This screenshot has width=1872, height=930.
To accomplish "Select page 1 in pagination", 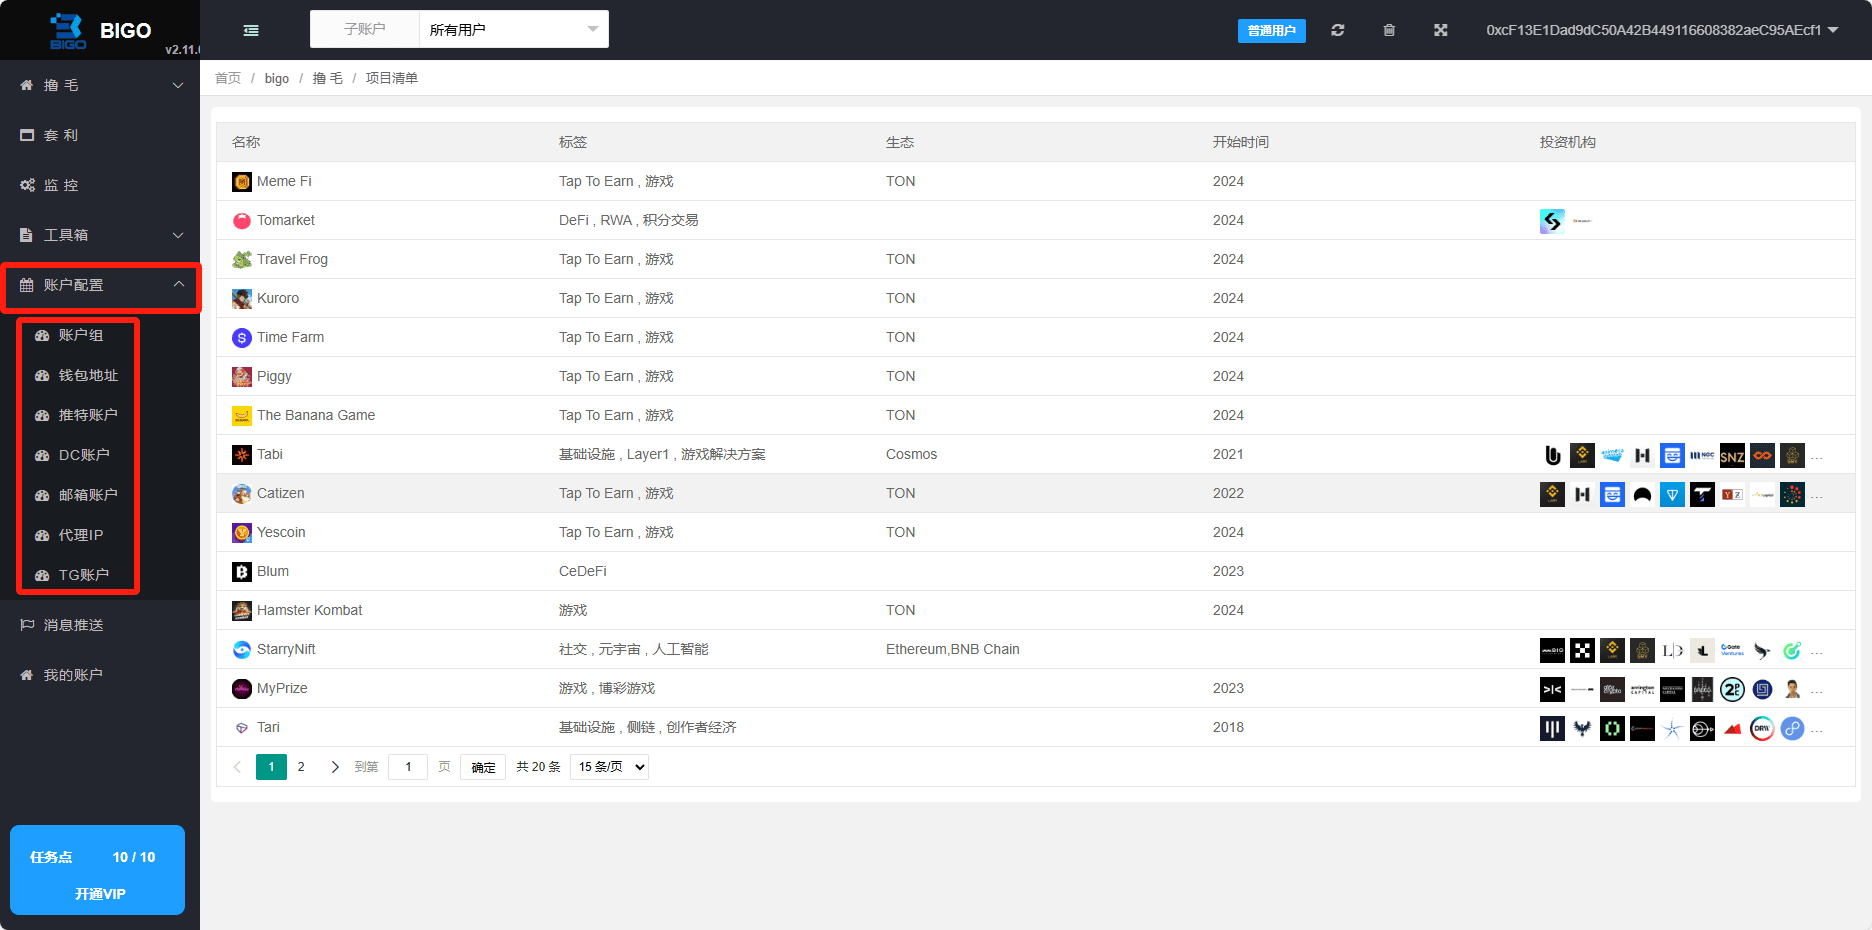I will [x=271, y=767].
